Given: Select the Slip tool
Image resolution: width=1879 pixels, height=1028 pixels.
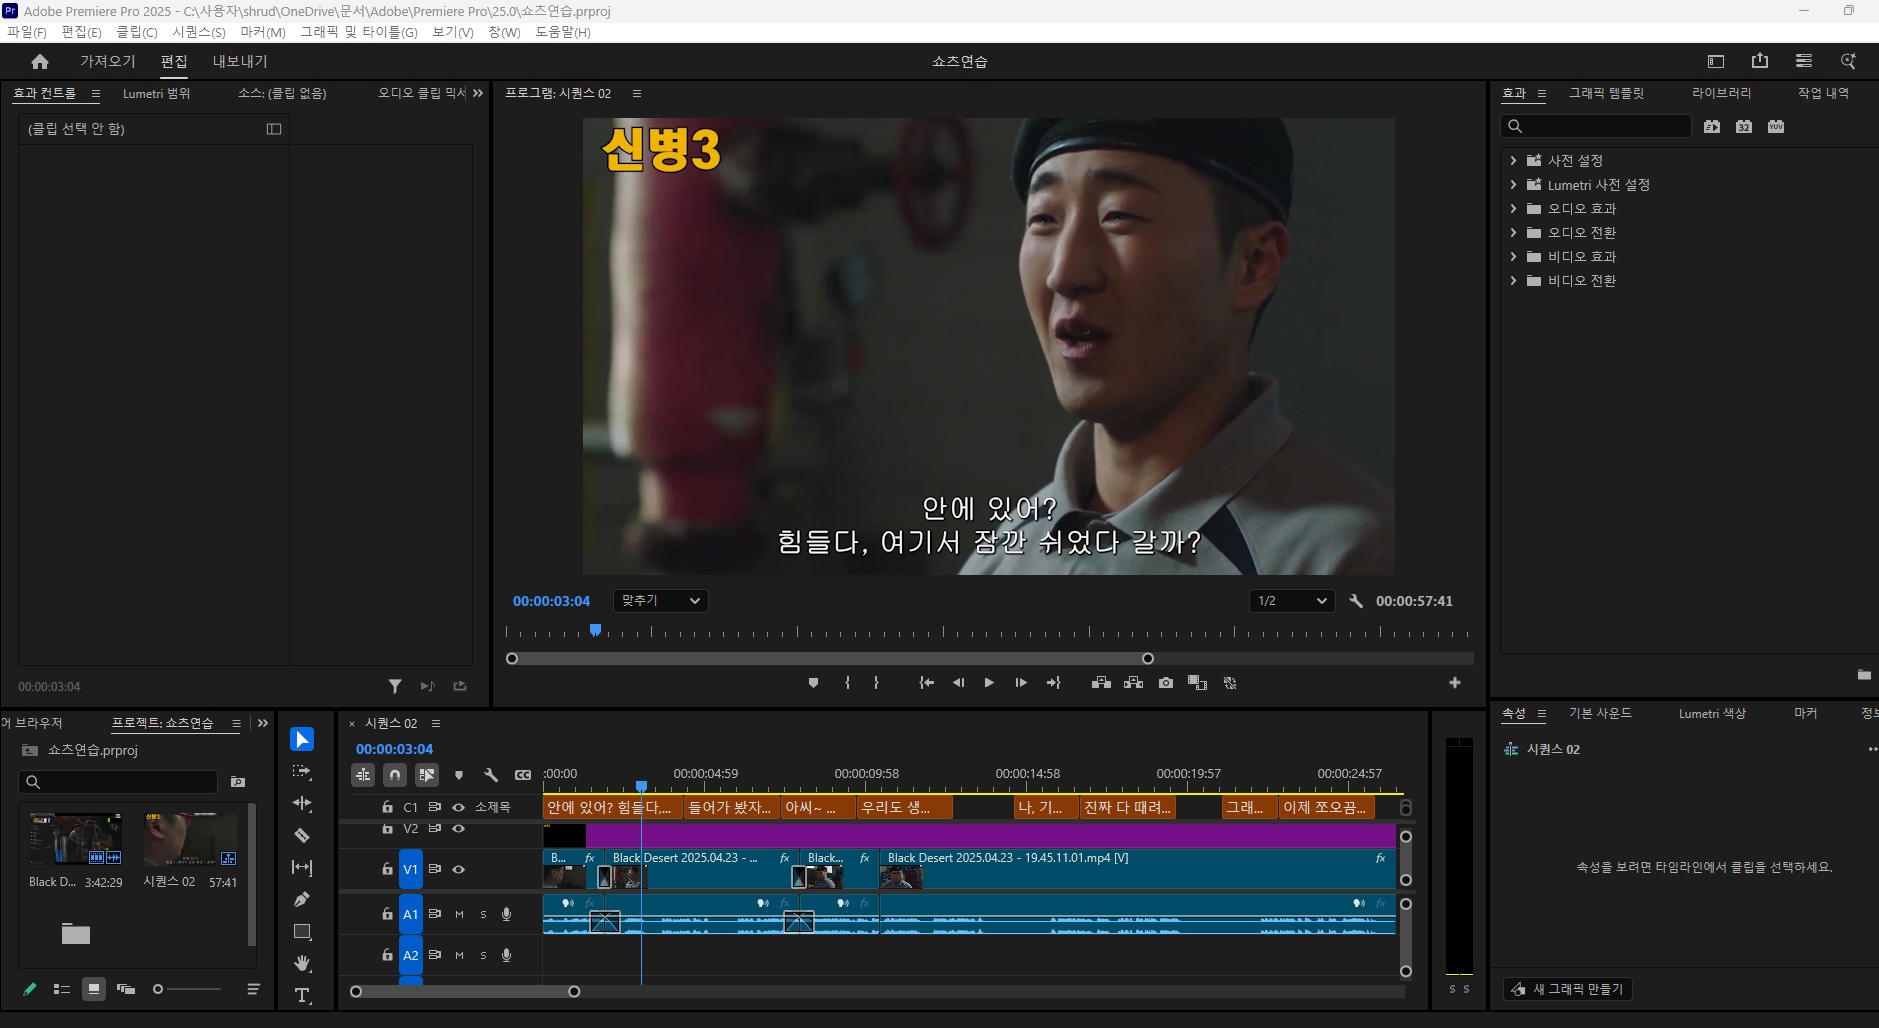Looking at the screenshot, I should point(302,868).
